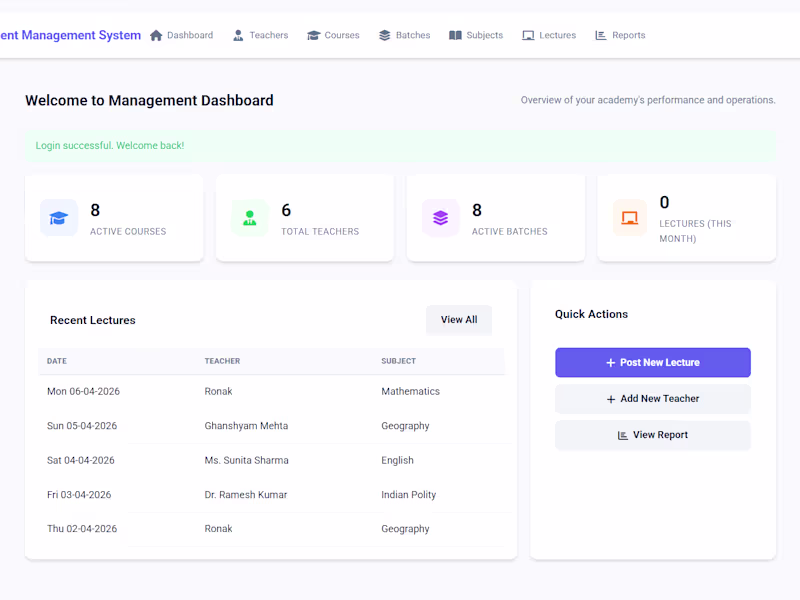Click the Batches layers icon in navbar
This screenshot has height=600, width=800.
pyautogui.click(x=385, y=35)
